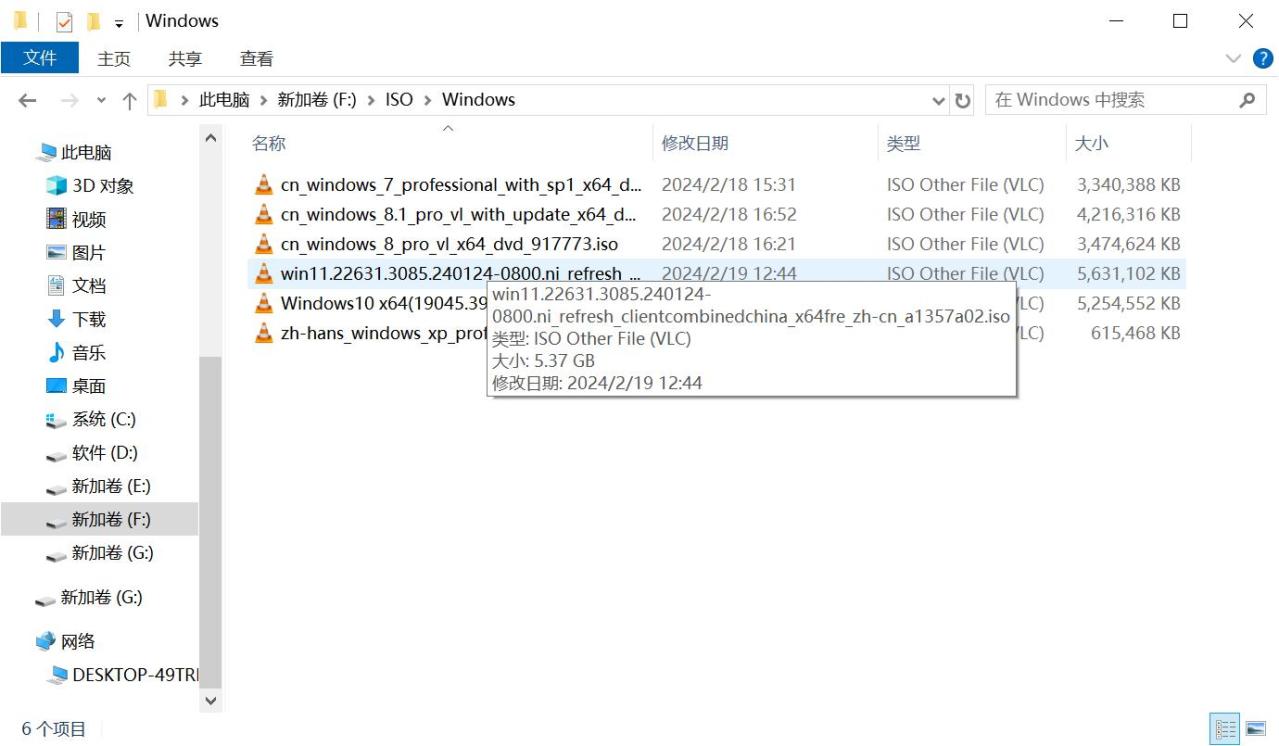Viewport: 1279px width, 746px height.
Task: Click the 3,474,624 KB size cell
Action: (1129, 244)
